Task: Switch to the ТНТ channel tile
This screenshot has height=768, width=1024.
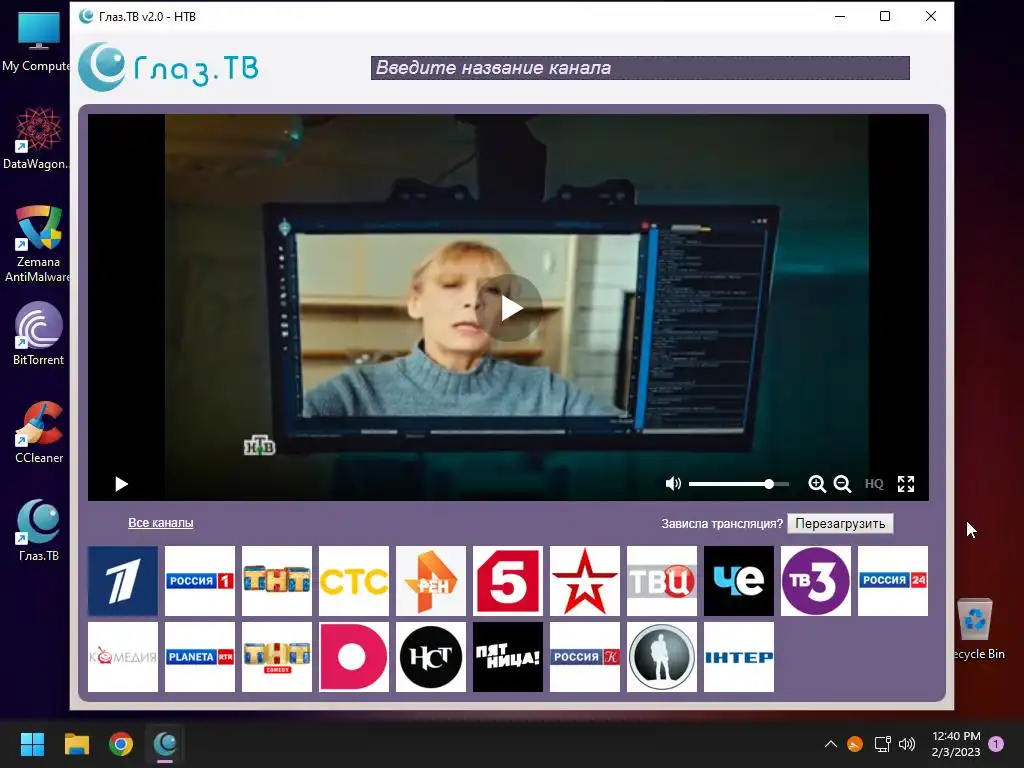Action: click(x=277, y=581)
